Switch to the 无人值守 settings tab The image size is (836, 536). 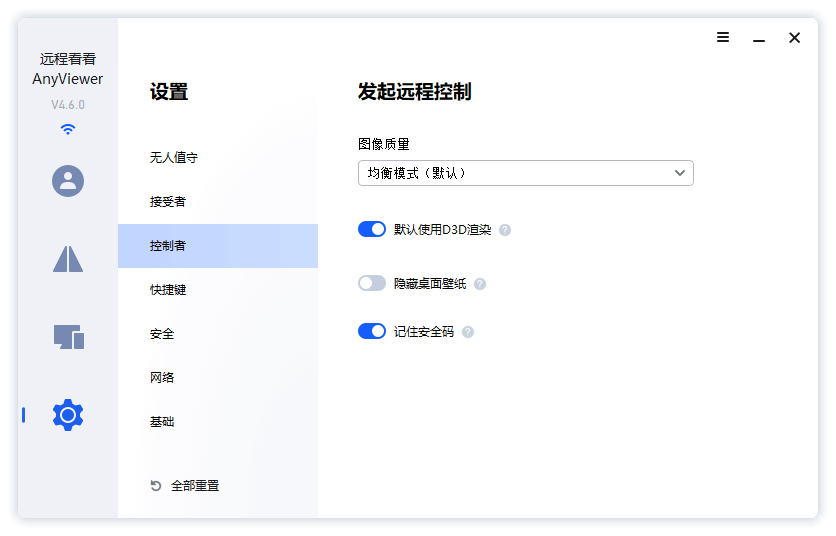tap(174, 158)
